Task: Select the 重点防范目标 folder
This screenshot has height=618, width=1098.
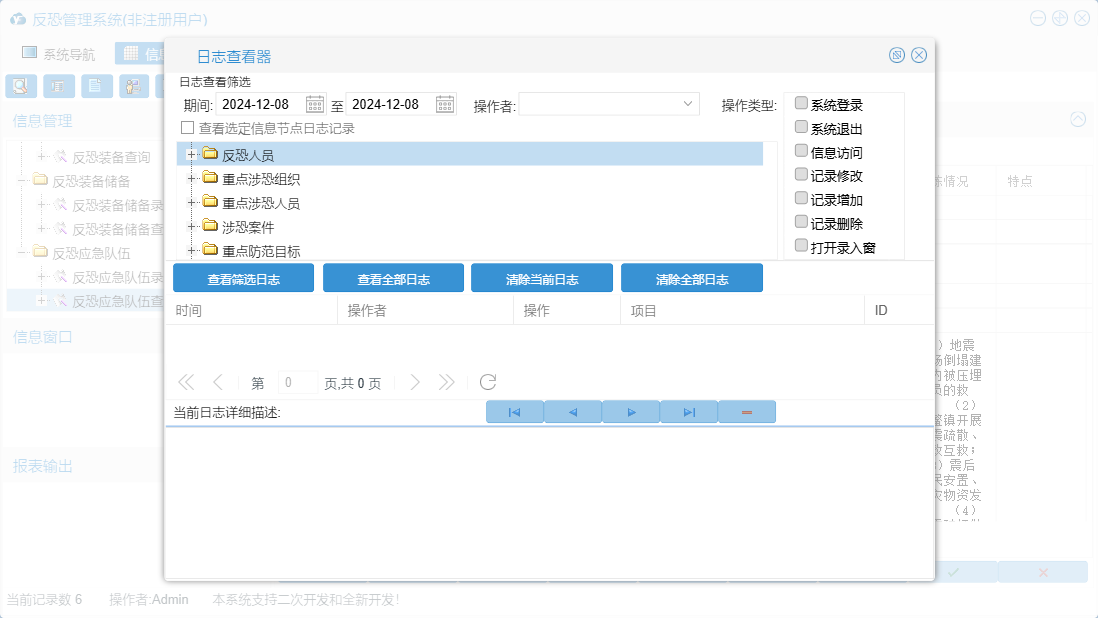Action: [260, 251]
